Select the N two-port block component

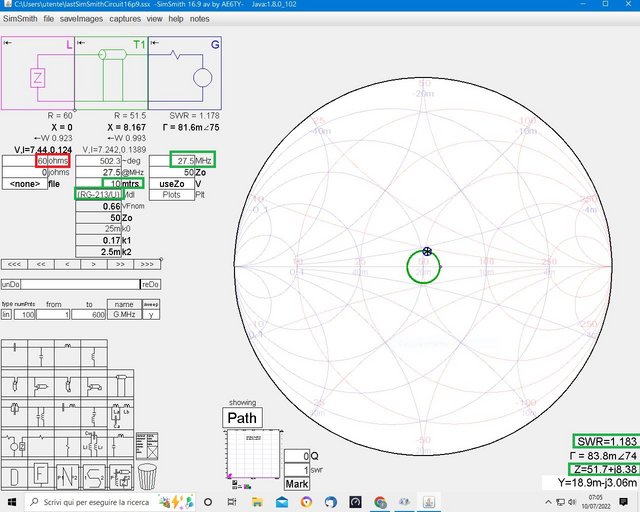pos(67,476)
